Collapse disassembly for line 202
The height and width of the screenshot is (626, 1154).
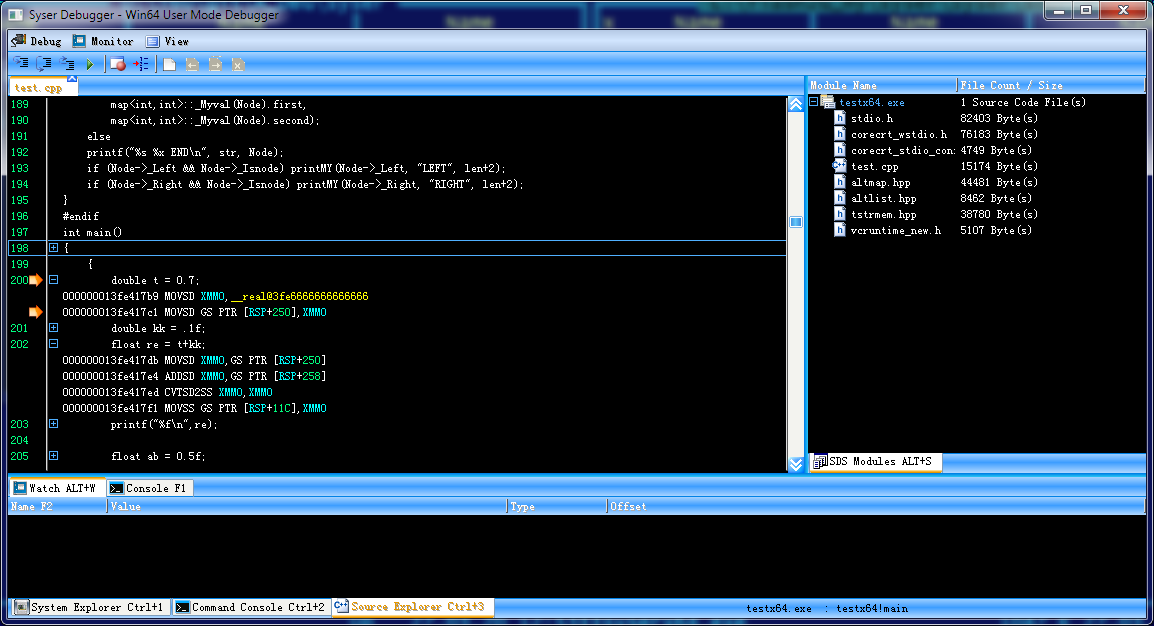tap(53, 344)
